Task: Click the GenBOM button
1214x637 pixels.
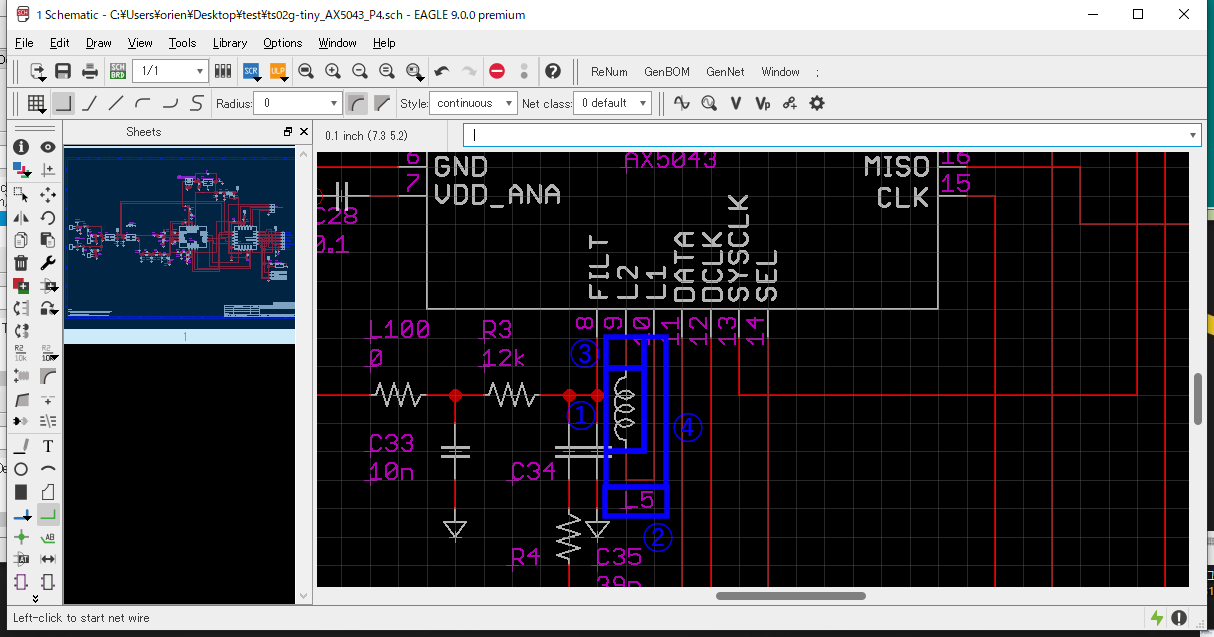Action: 667,72
